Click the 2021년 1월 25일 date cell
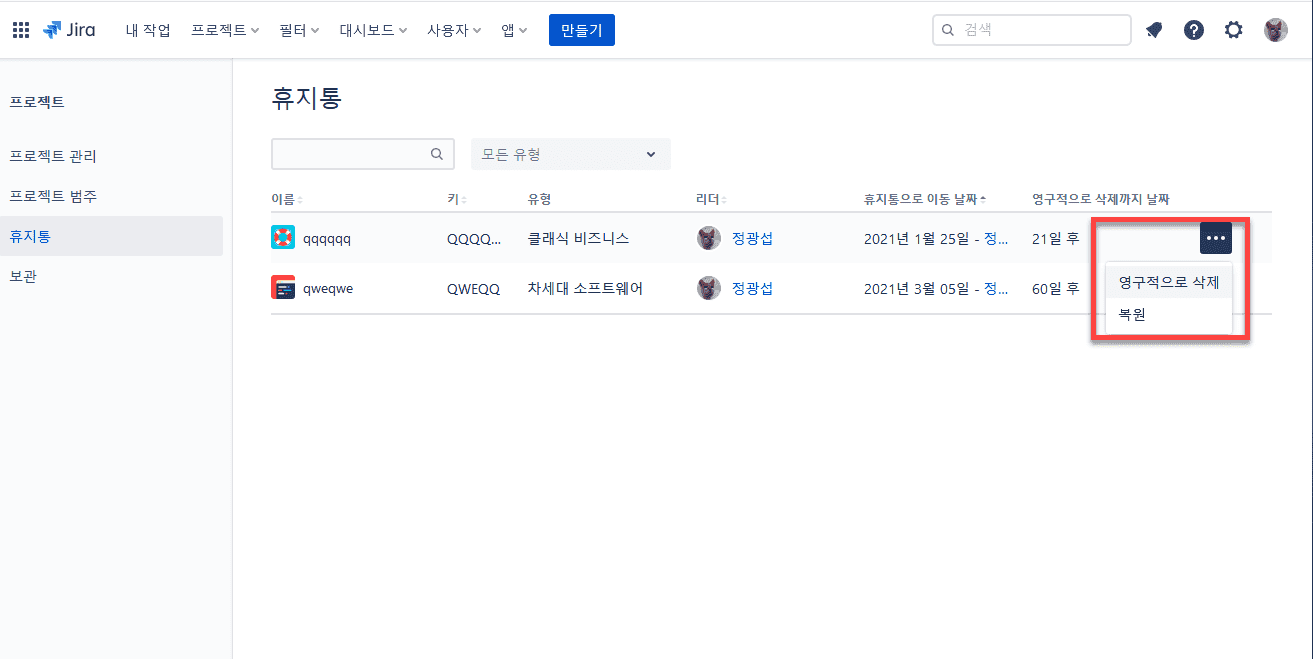 (936, 238)
